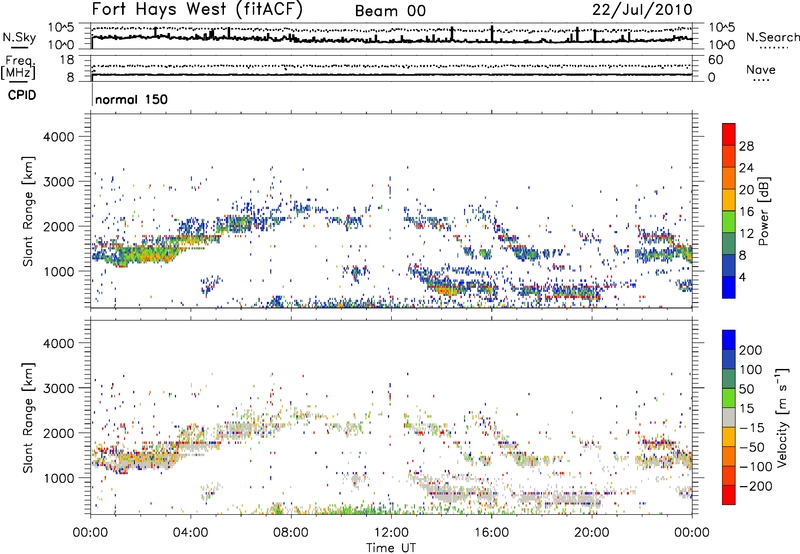
Task: Click the '200' velocity colorbar tick value
Action: click(751, 350)
